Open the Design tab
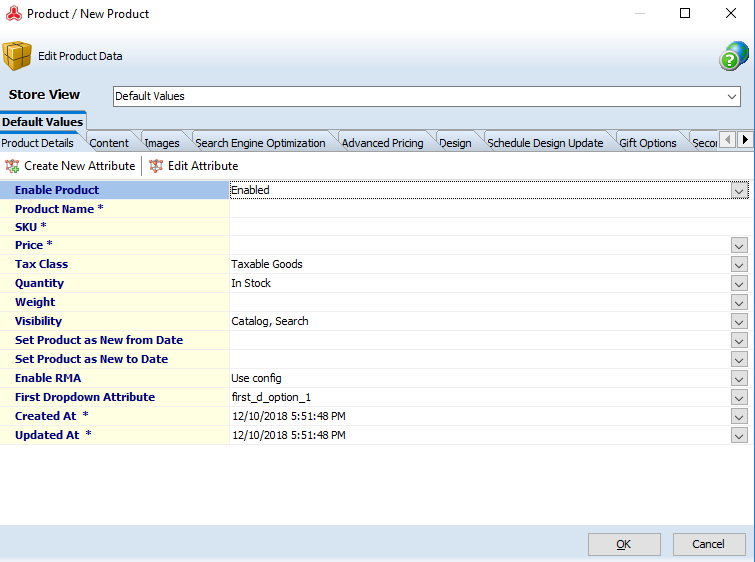The width and height of the screenshot is (755, 562). click(x=456, y=143)
